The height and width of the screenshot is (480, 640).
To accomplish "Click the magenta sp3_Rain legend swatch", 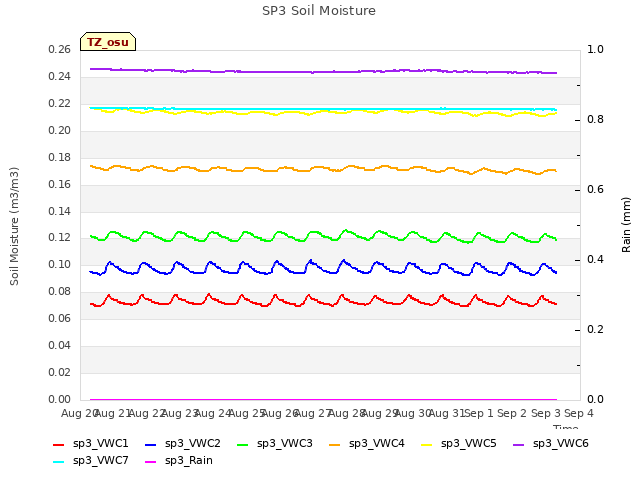I will (x=151, y=462).
